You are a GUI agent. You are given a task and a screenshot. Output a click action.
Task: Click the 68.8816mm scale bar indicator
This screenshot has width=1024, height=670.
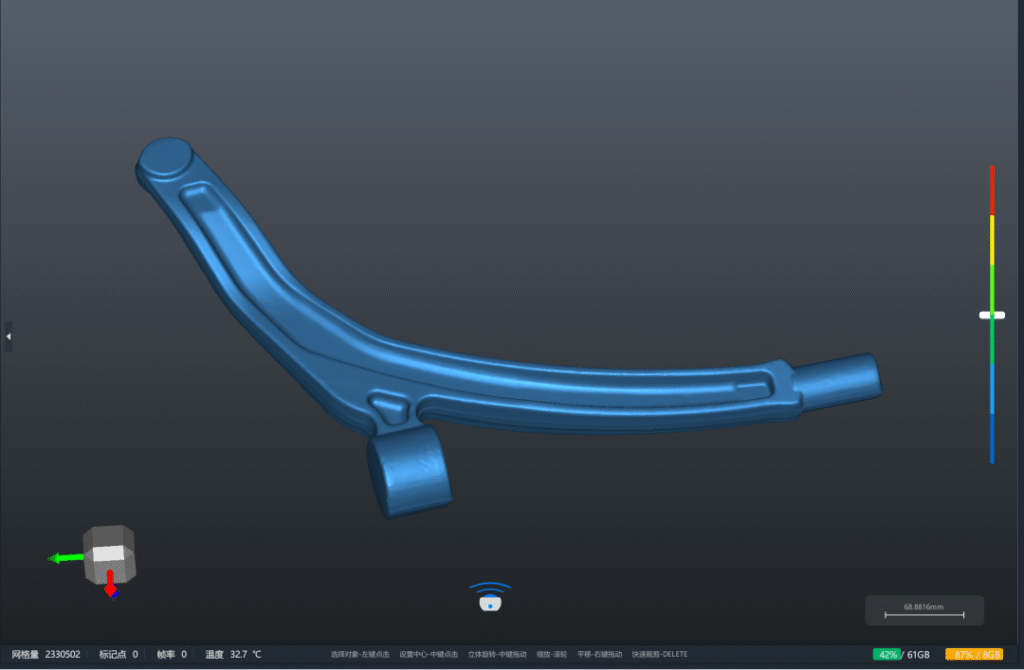(924, 611)
